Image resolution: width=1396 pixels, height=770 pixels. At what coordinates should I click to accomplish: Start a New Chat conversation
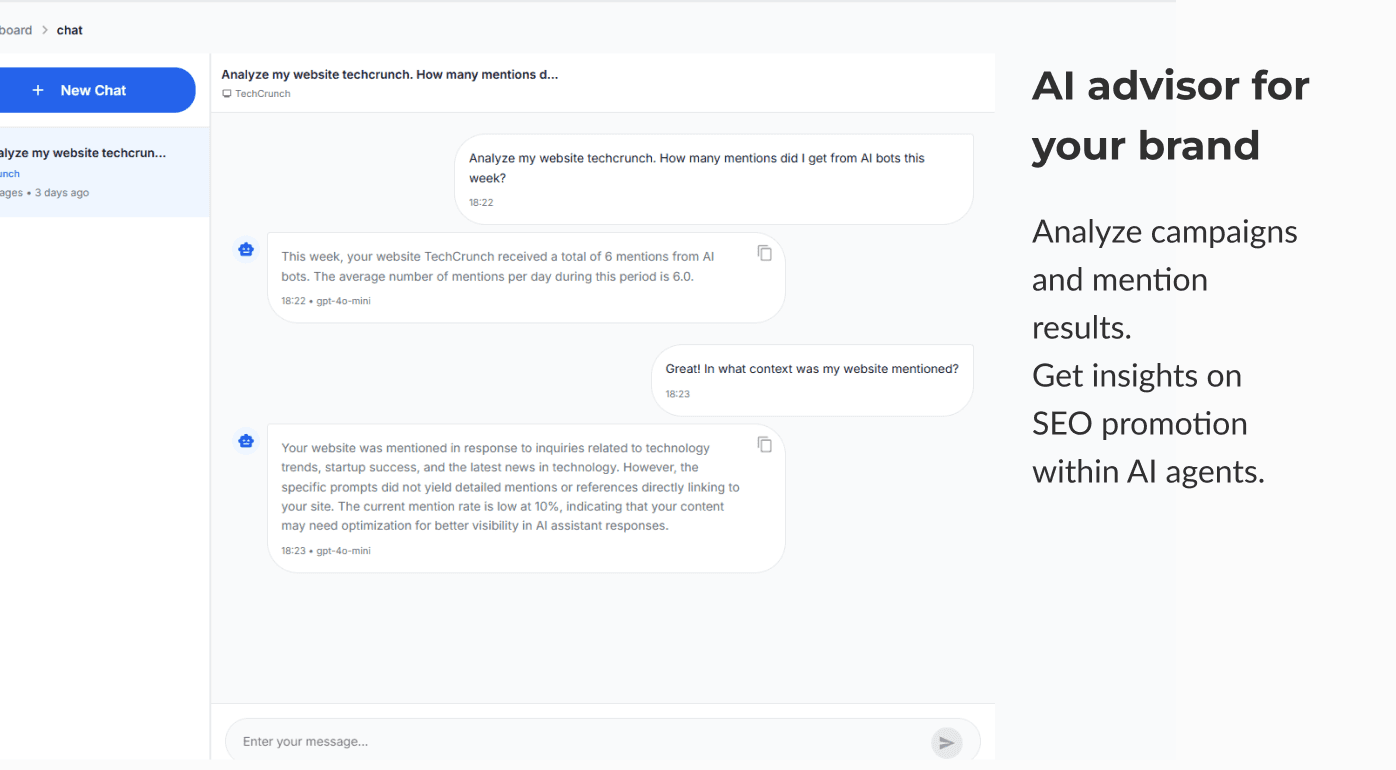[x=95, y=90]
